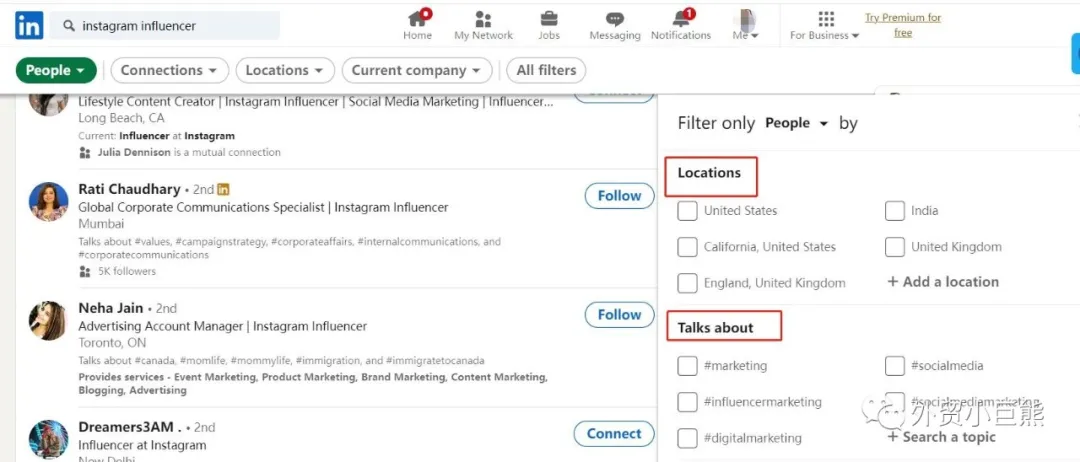
Task: Open the Jobs briefcase icon
Action: (x=549, y=19)
